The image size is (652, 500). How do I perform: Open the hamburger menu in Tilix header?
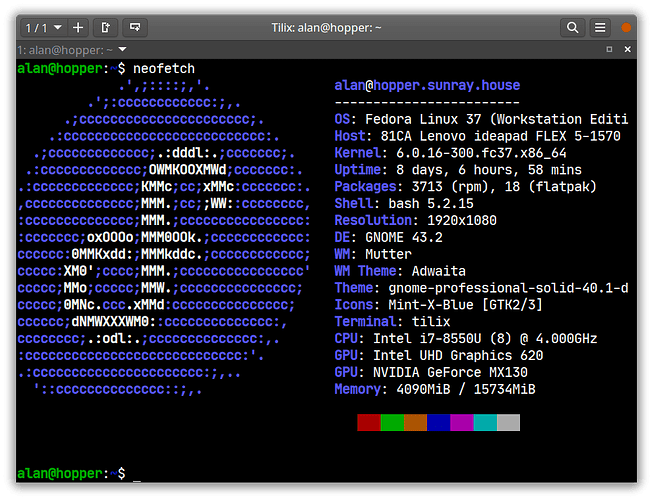pos(600,27)
